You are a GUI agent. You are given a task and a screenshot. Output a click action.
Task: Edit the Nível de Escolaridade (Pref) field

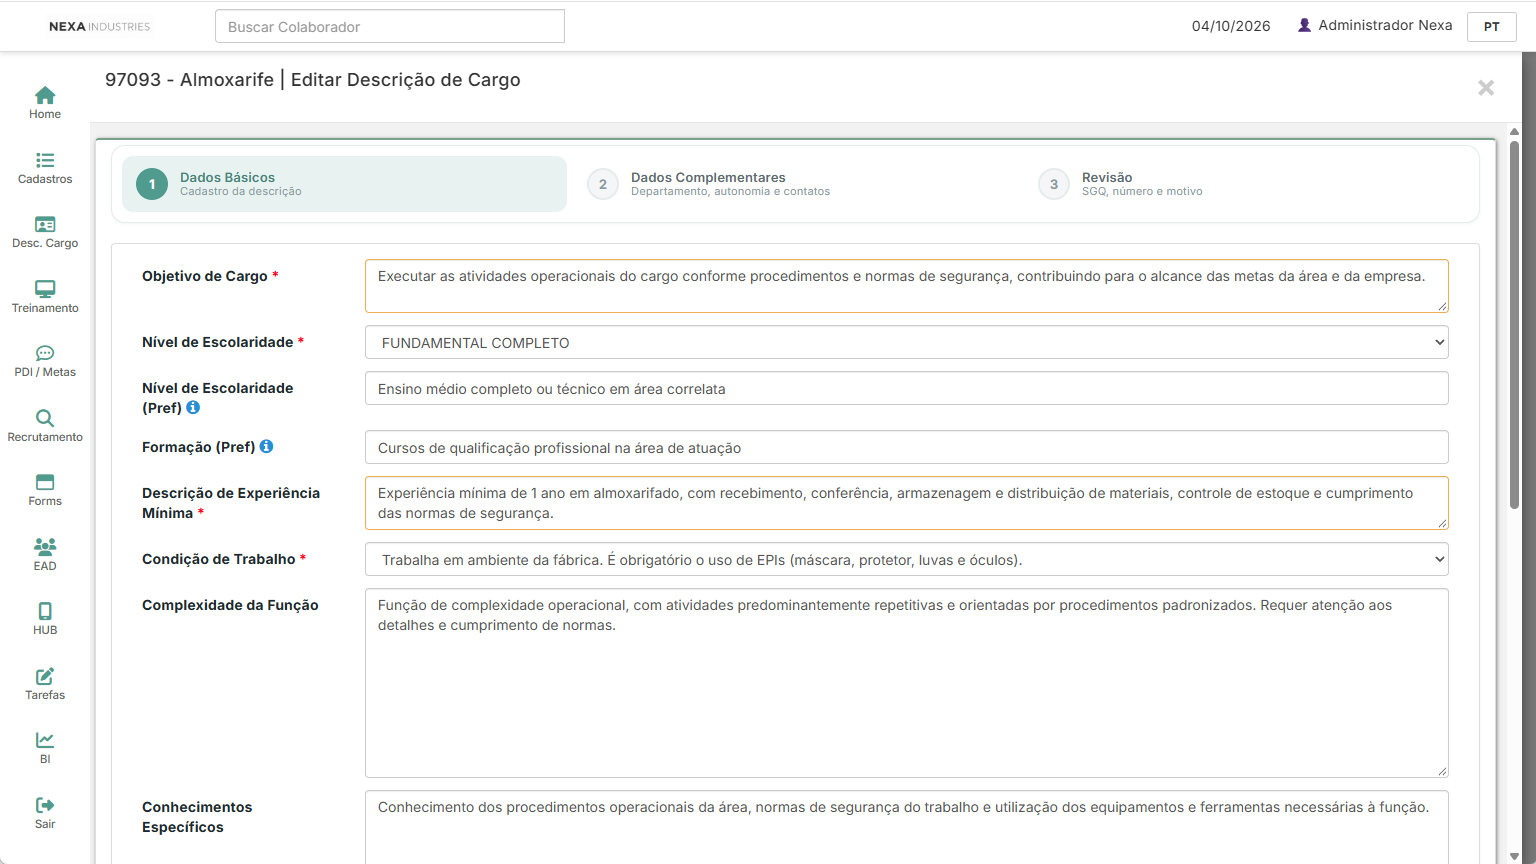(x=907, y=388)
